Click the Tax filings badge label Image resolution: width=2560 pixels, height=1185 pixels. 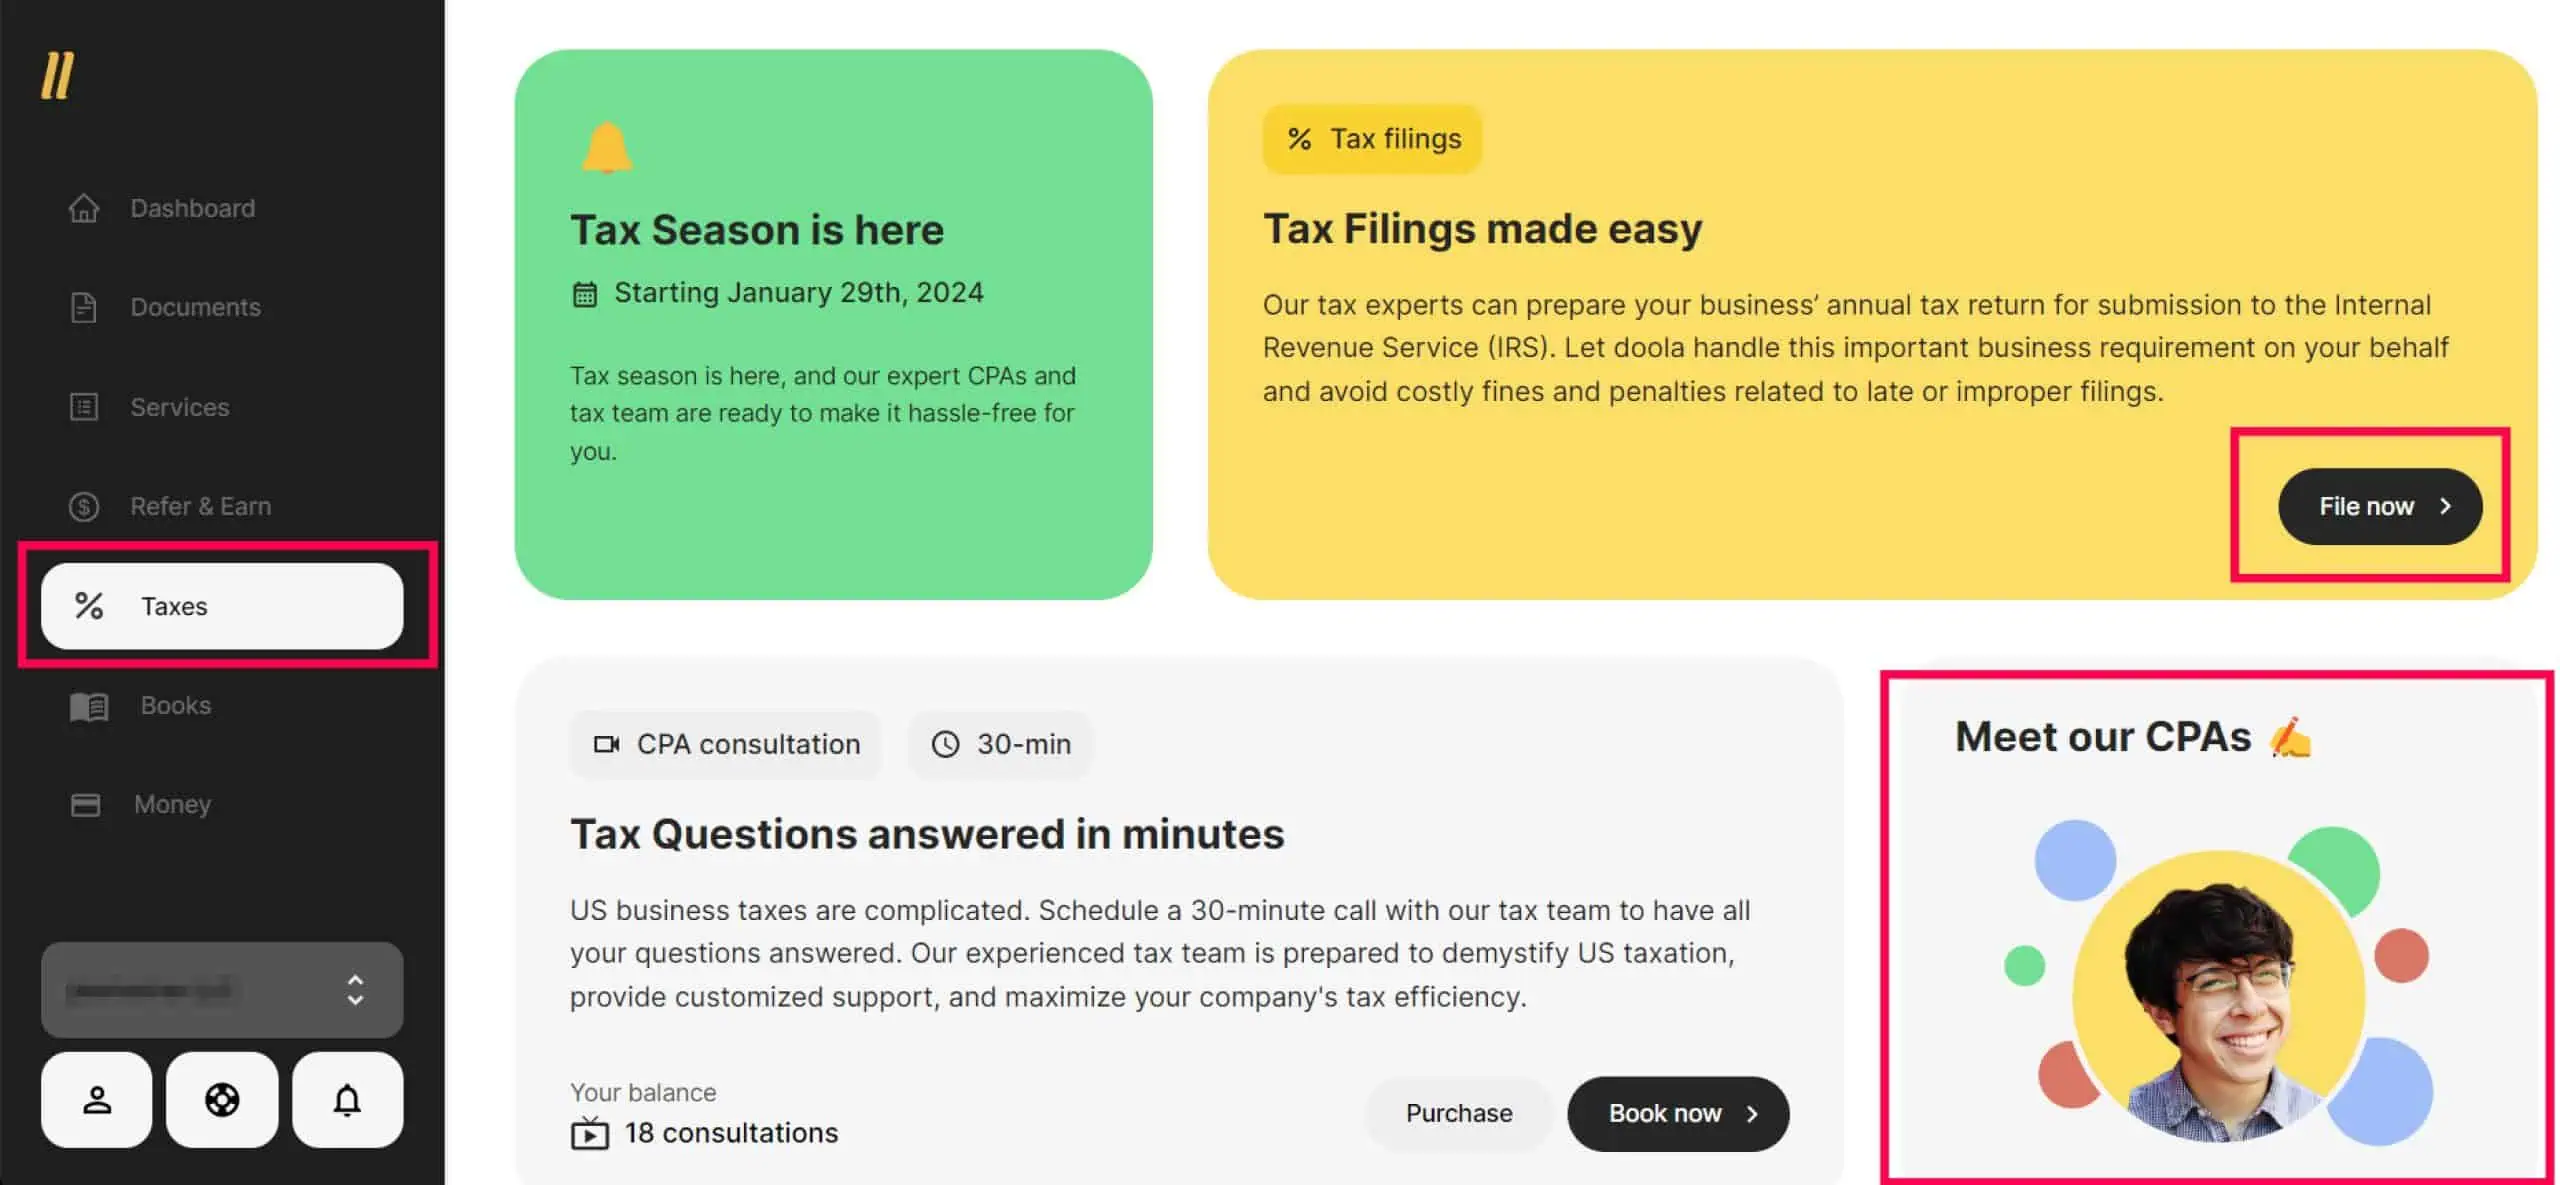1371,137
